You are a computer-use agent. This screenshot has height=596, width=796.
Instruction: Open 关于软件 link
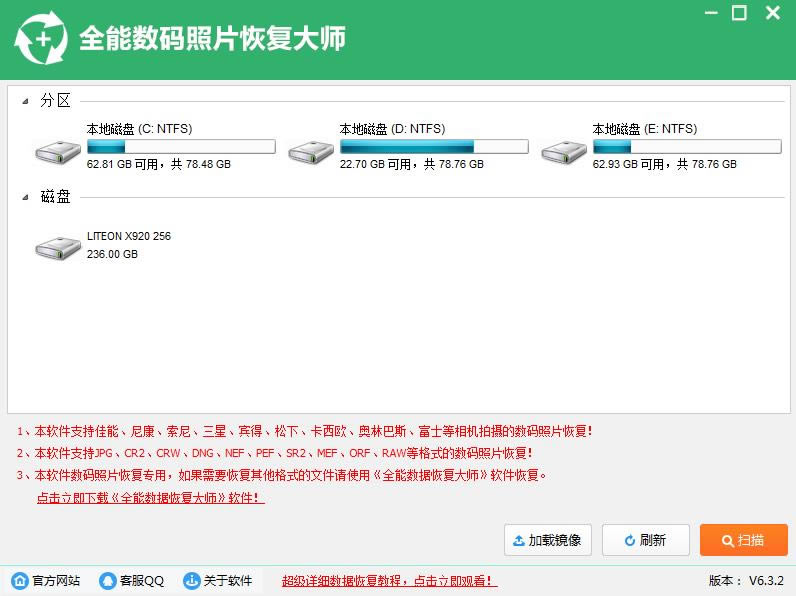[227, 581]
